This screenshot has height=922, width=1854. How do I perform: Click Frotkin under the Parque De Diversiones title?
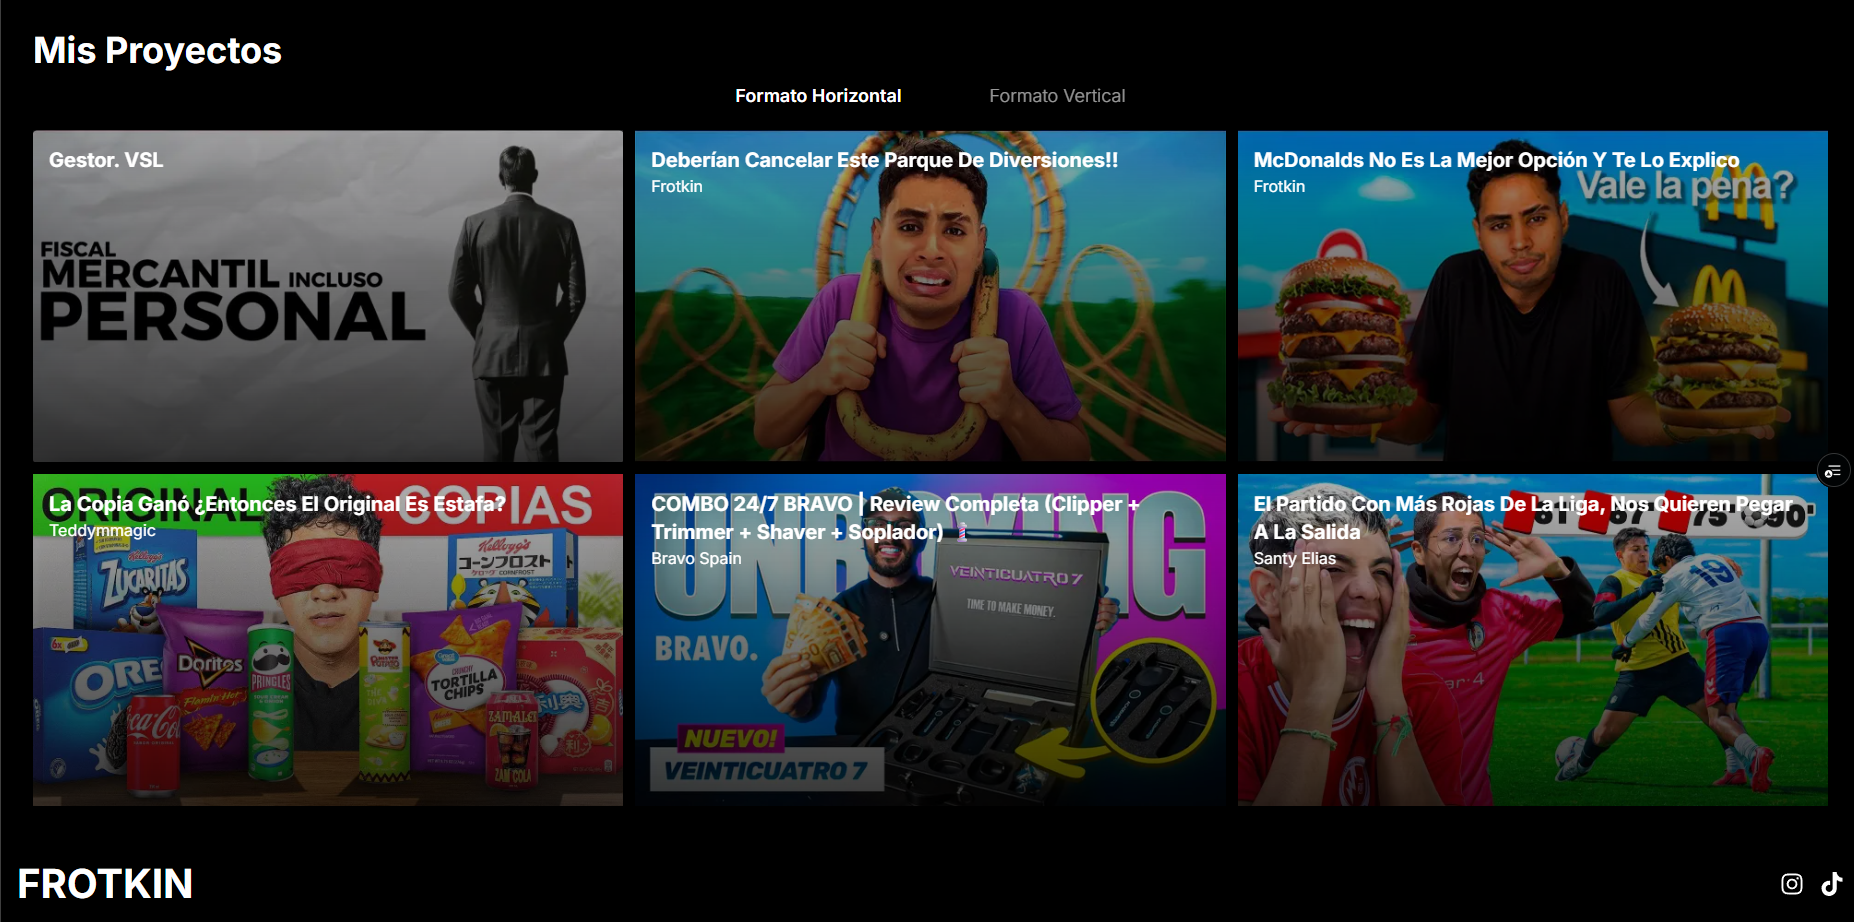point(677,186)
